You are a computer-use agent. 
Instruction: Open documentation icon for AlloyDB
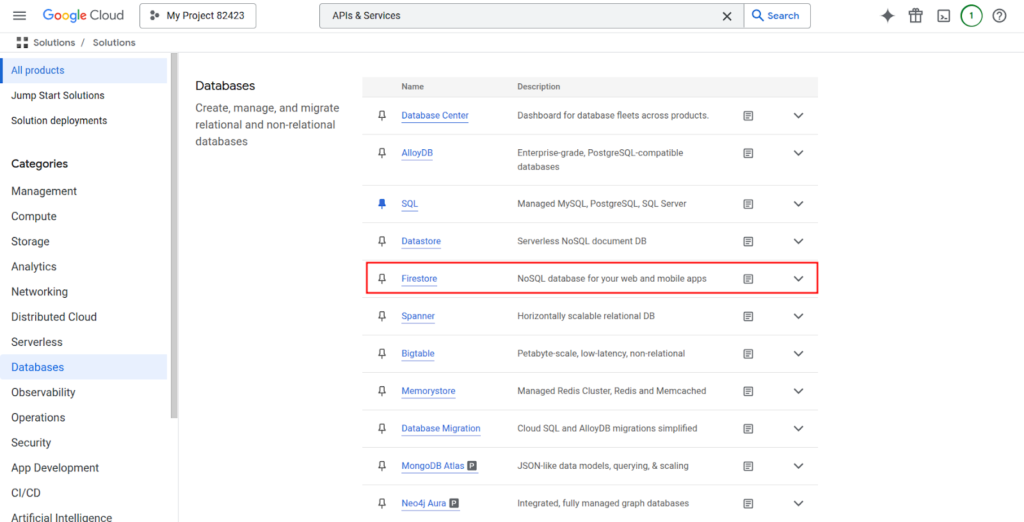pos(748,153)
